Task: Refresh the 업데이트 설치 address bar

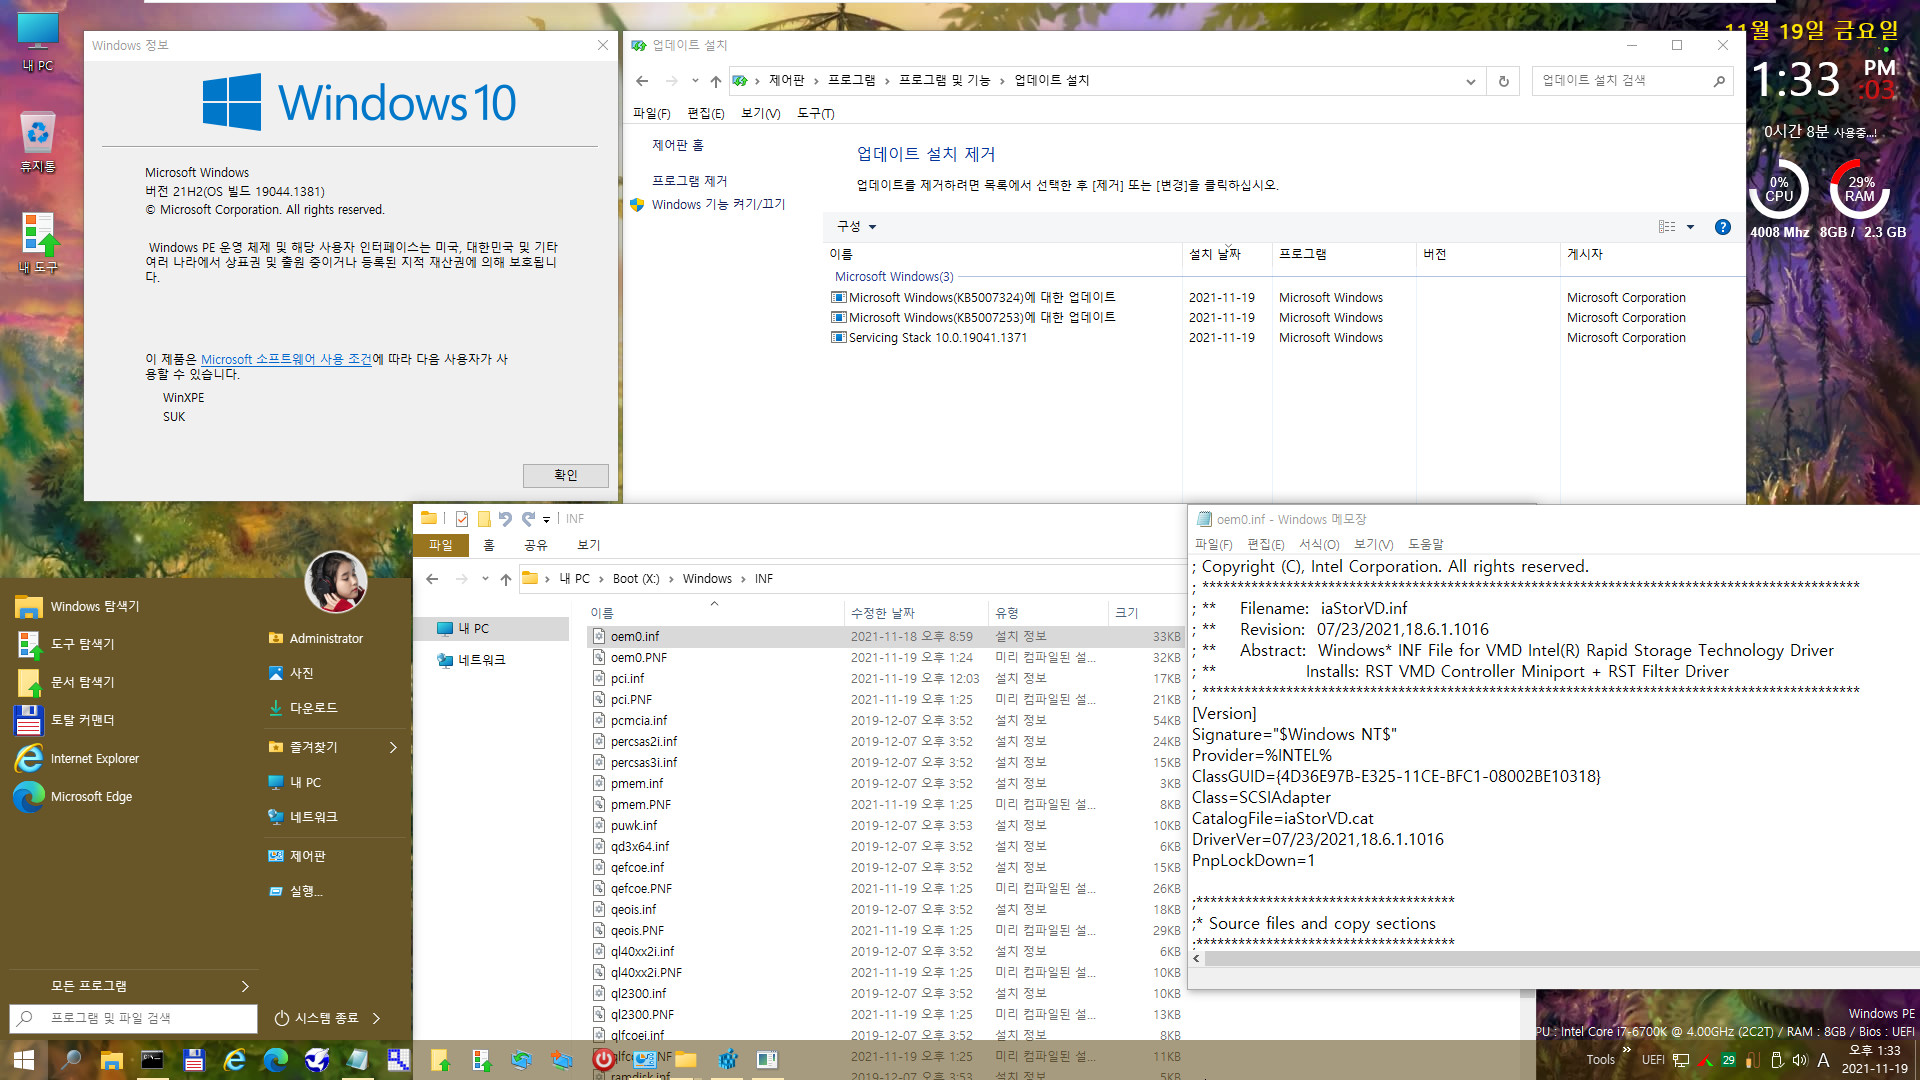Action: pos(1503,81)
